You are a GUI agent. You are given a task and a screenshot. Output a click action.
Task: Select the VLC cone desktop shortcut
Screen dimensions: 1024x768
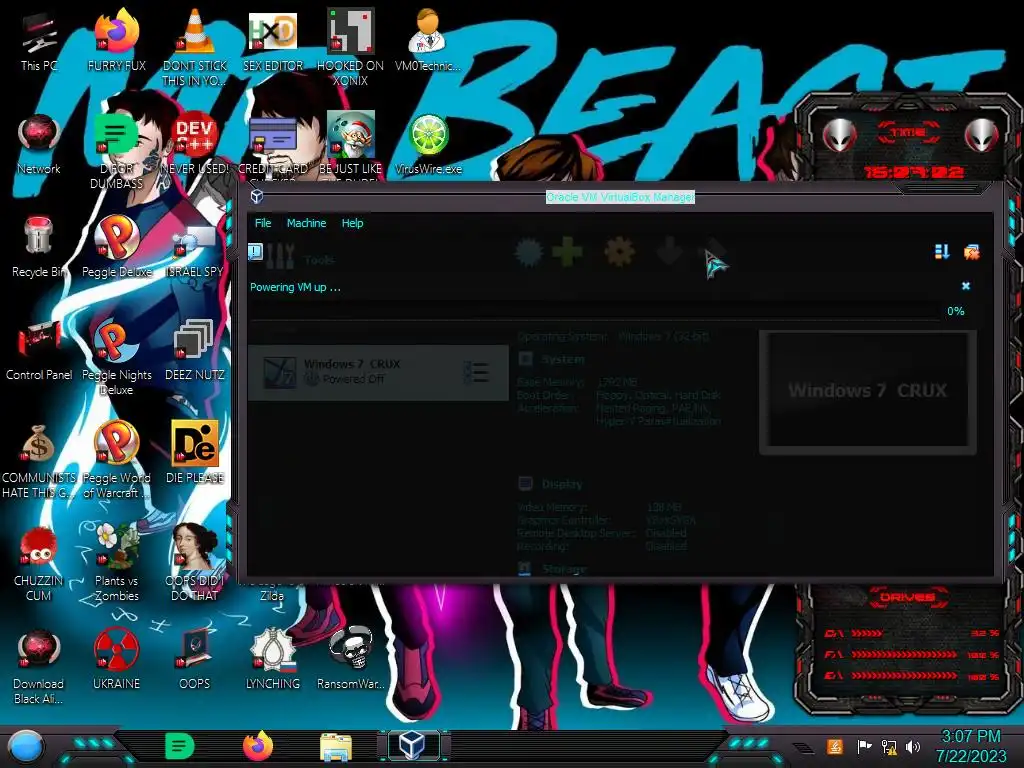(x=195, y=48)
